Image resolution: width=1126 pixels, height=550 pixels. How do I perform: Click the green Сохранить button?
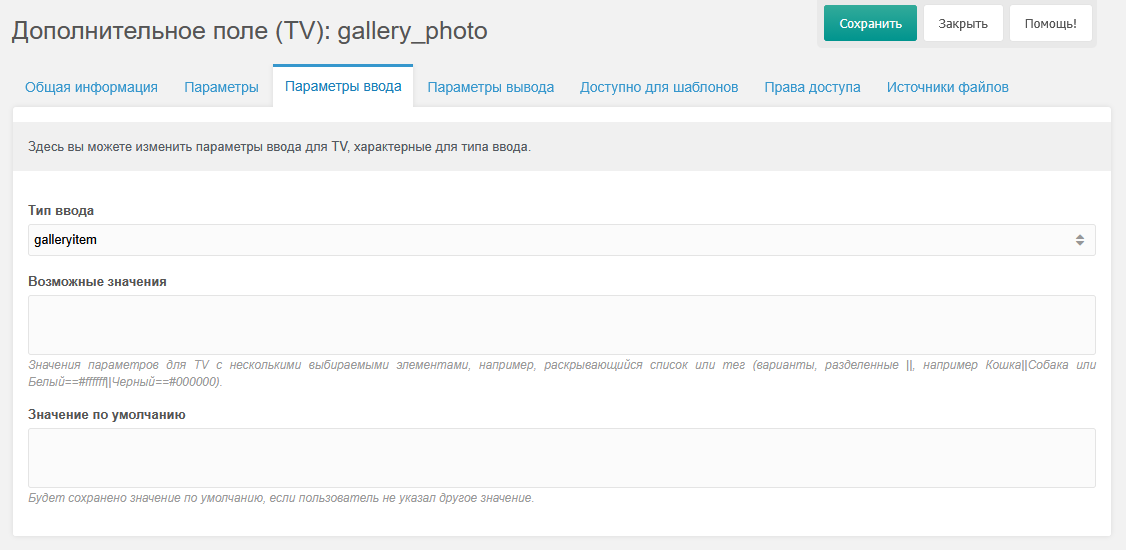[x=870, y=23]
